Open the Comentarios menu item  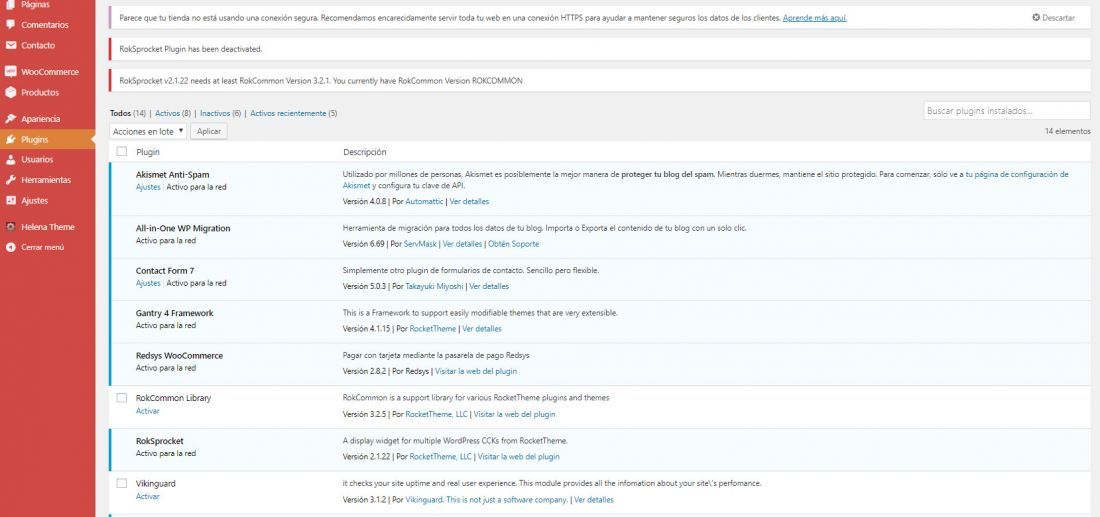(x=45, y=25)
